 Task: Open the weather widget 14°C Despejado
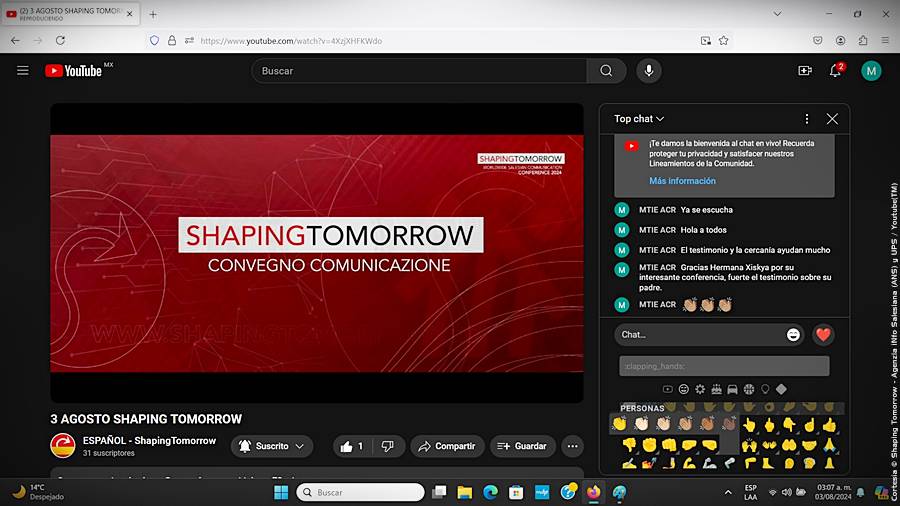click(38, 492)
